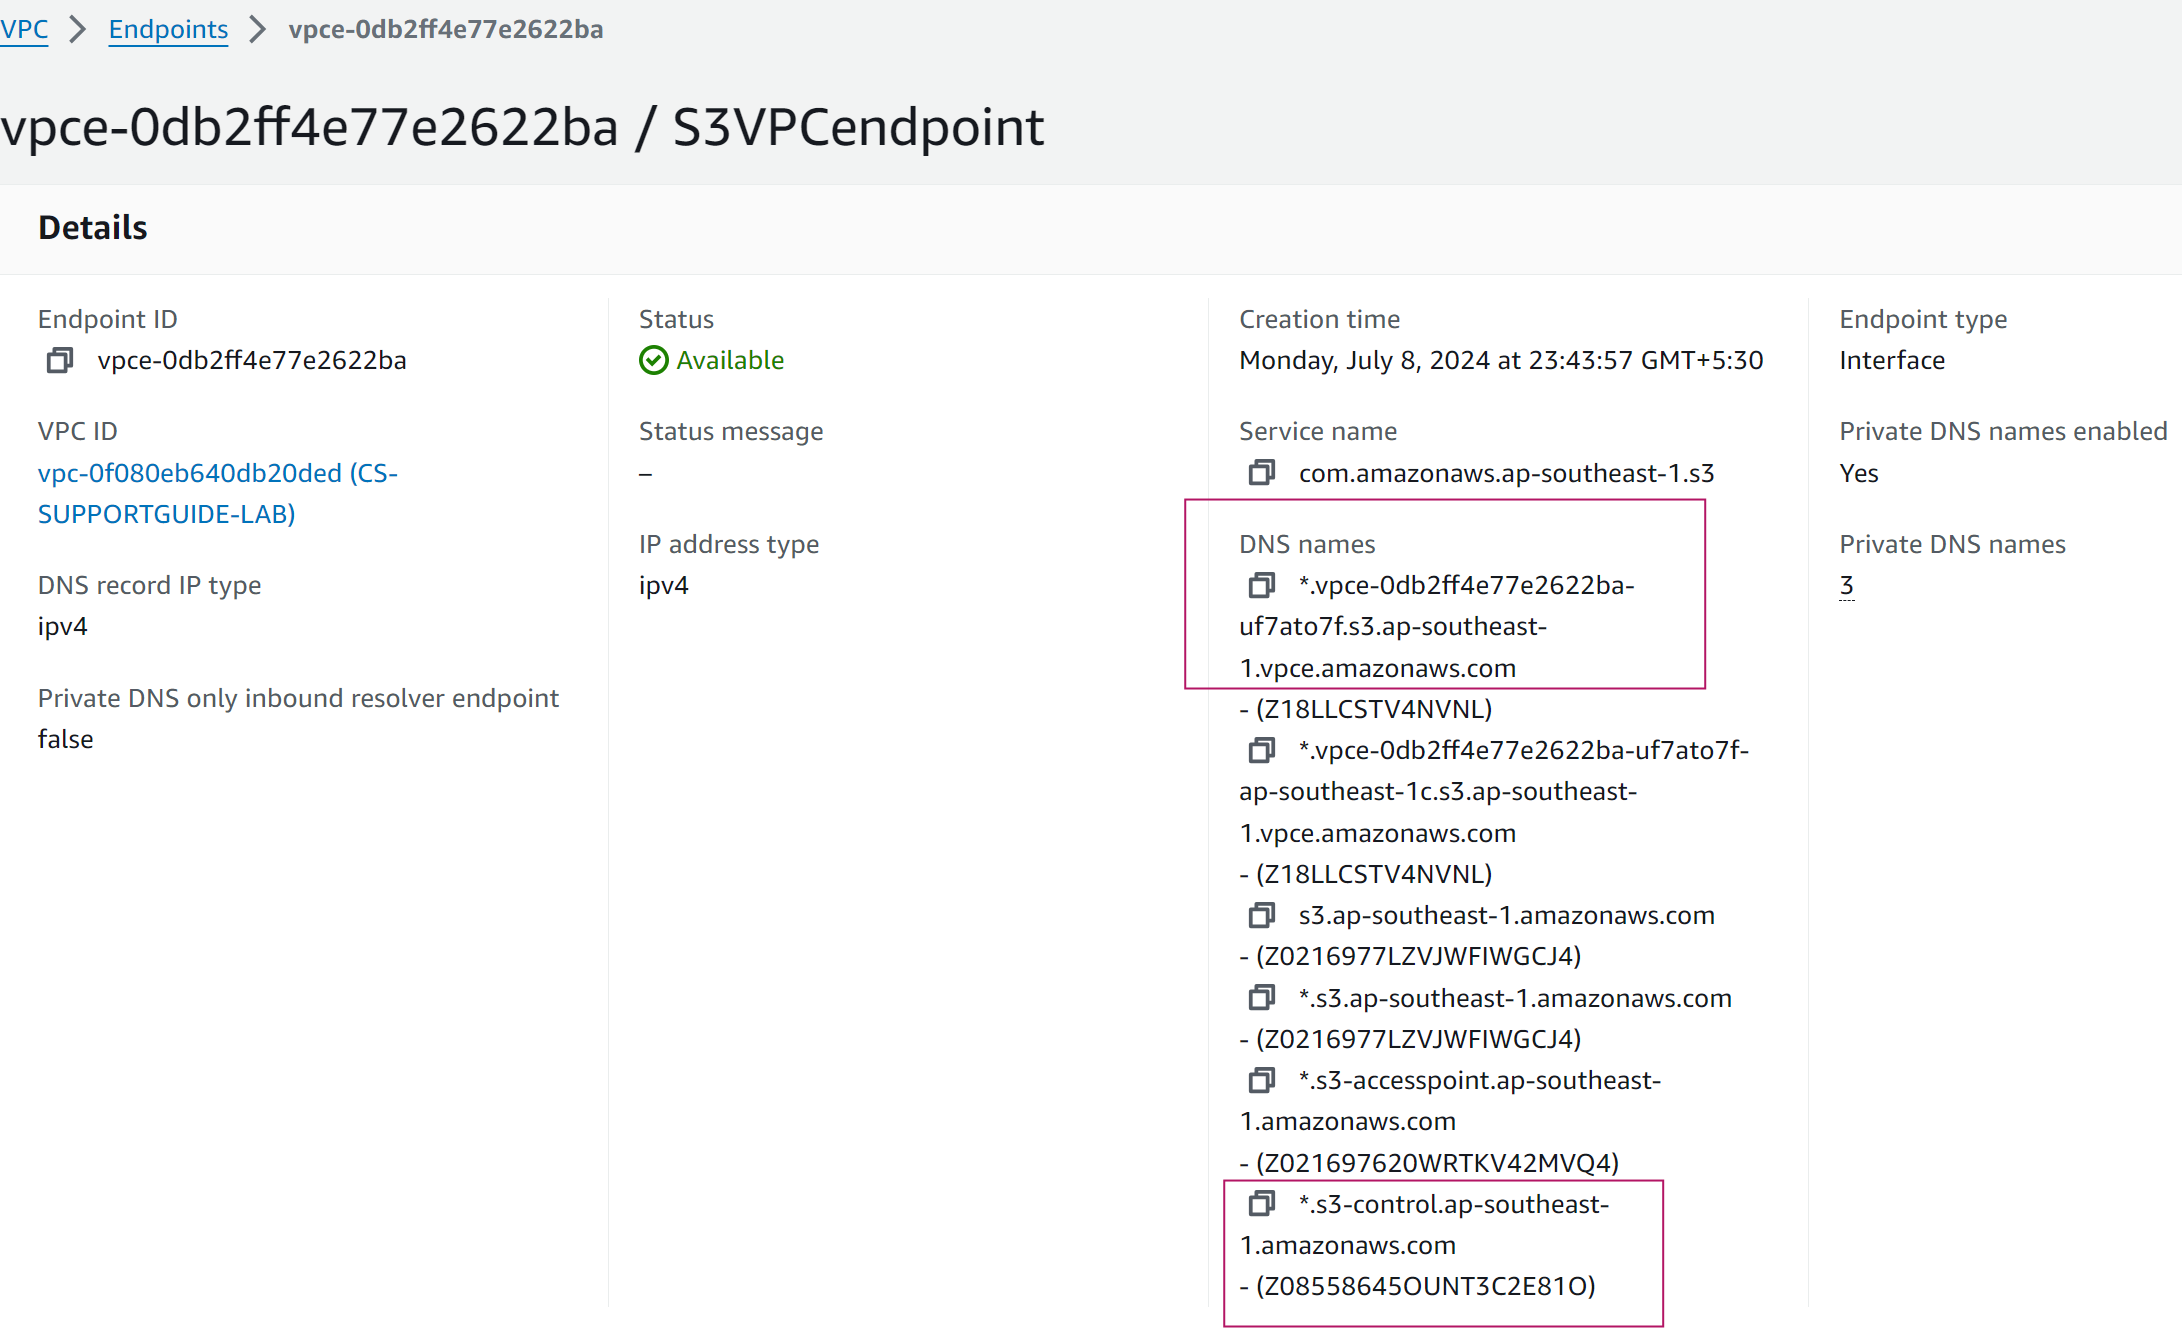
Task: Click the Details section header
Action: [93, 228]
